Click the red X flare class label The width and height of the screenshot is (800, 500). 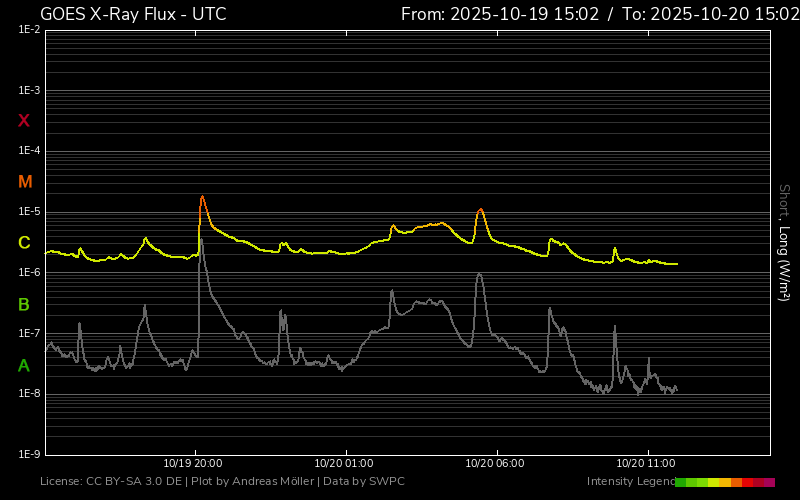[x=24, y=121]
